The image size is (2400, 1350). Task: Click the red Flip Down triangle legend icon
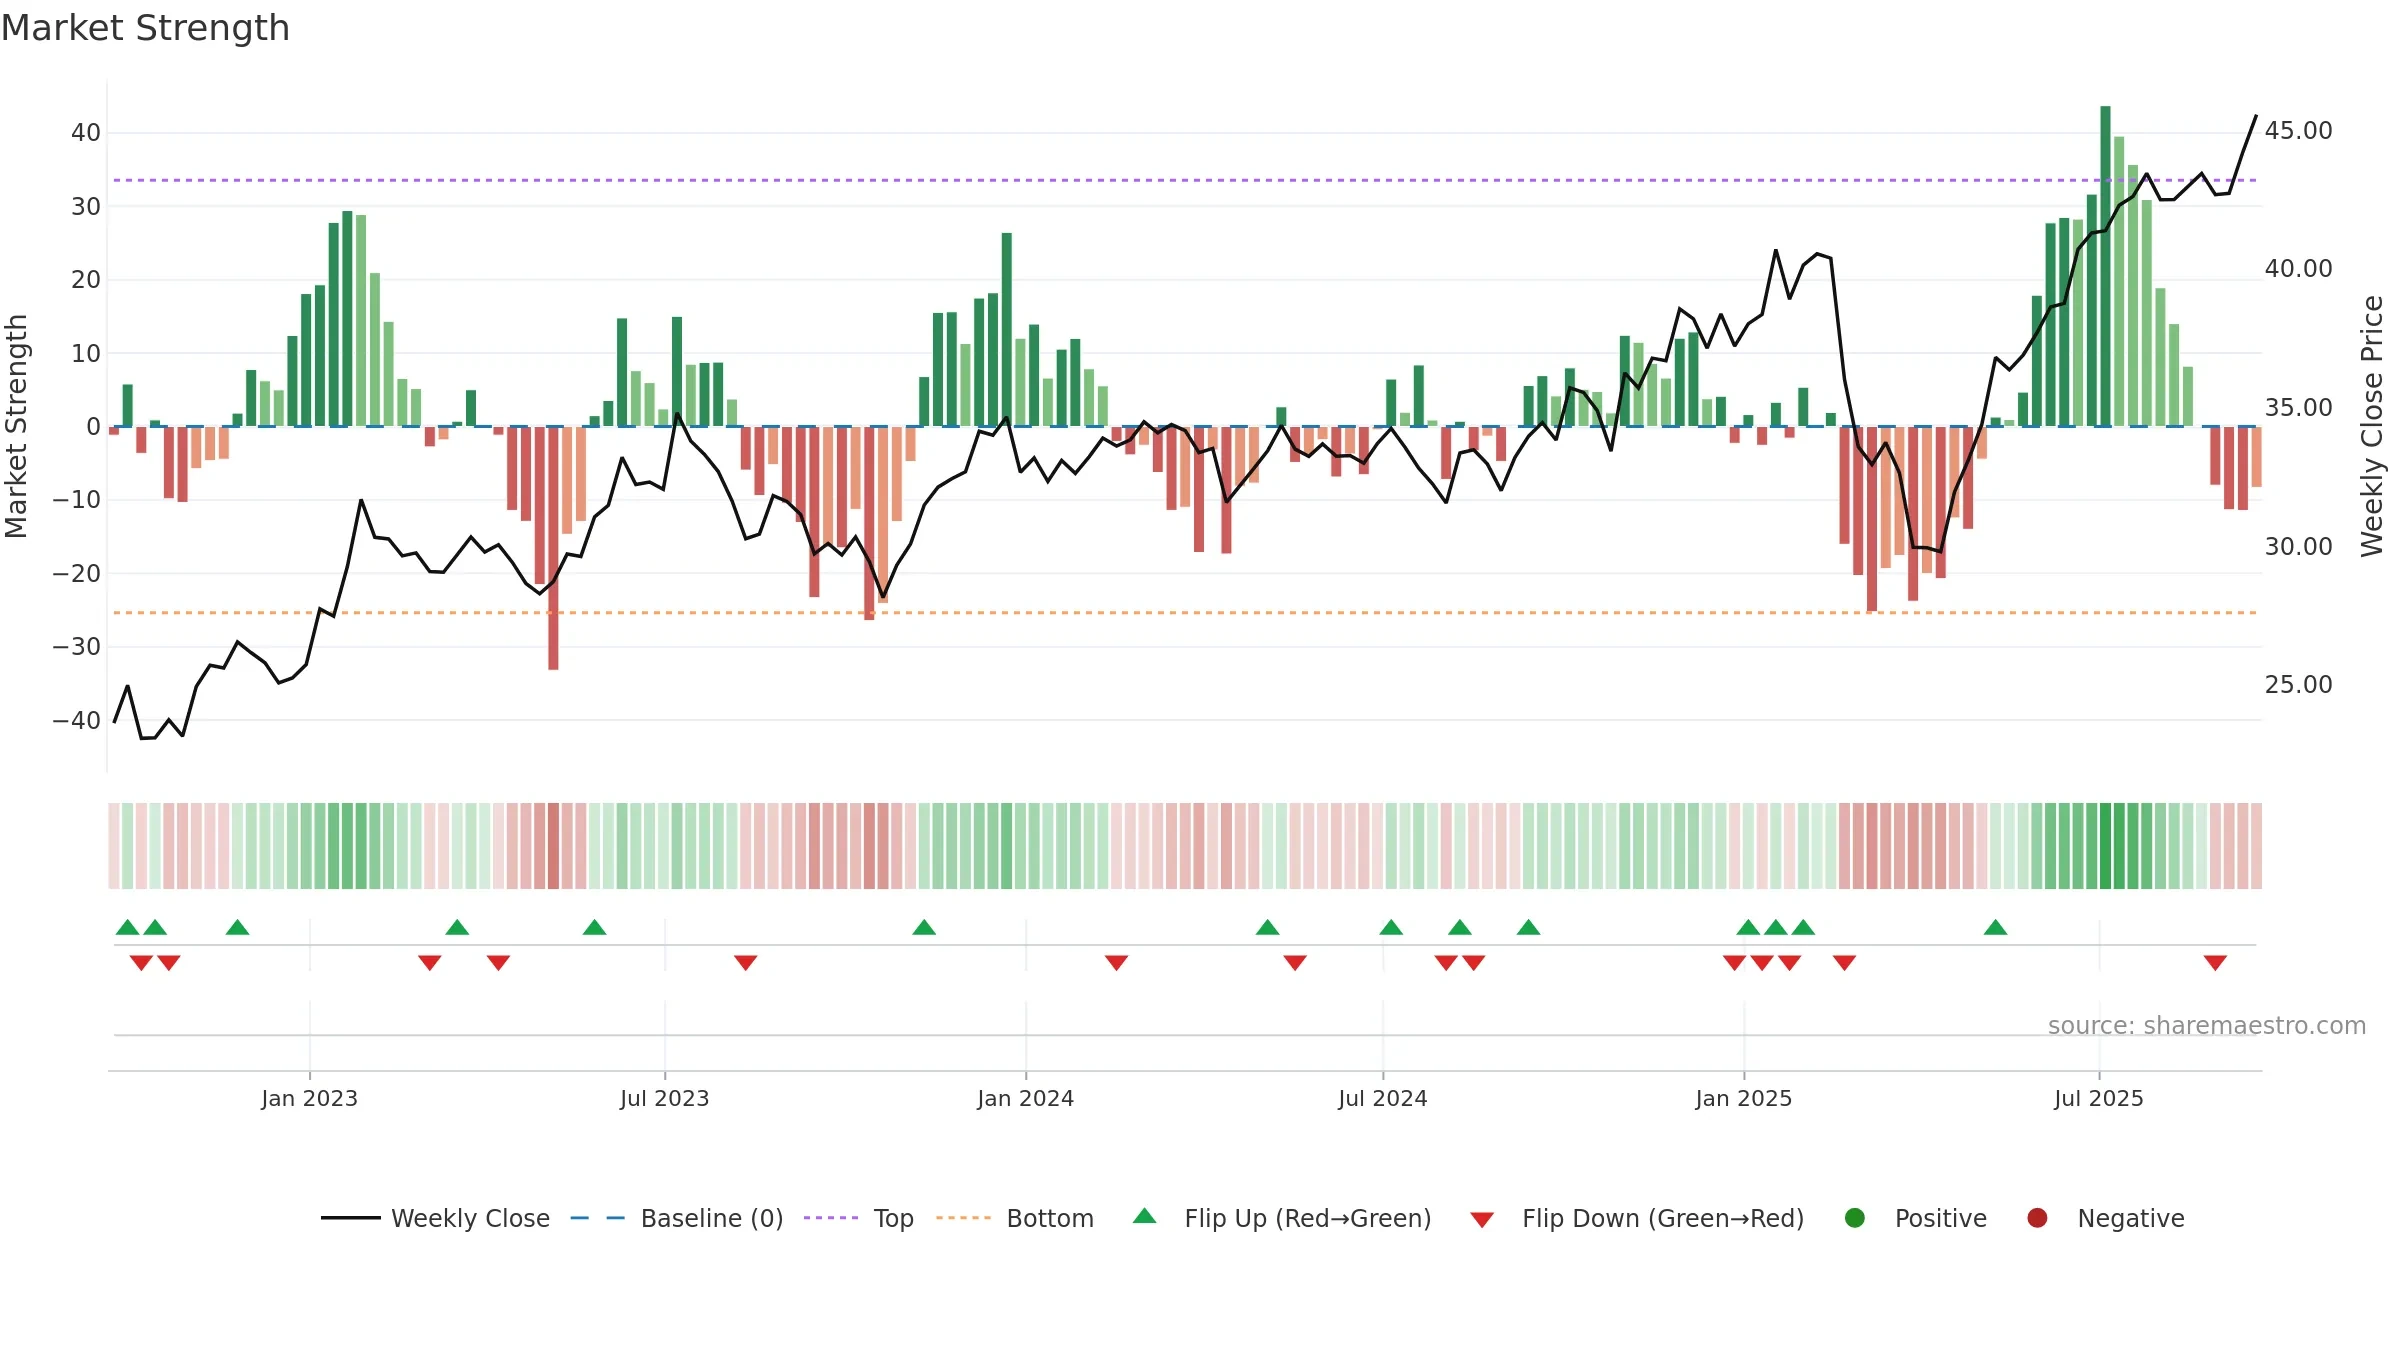1482,1220
